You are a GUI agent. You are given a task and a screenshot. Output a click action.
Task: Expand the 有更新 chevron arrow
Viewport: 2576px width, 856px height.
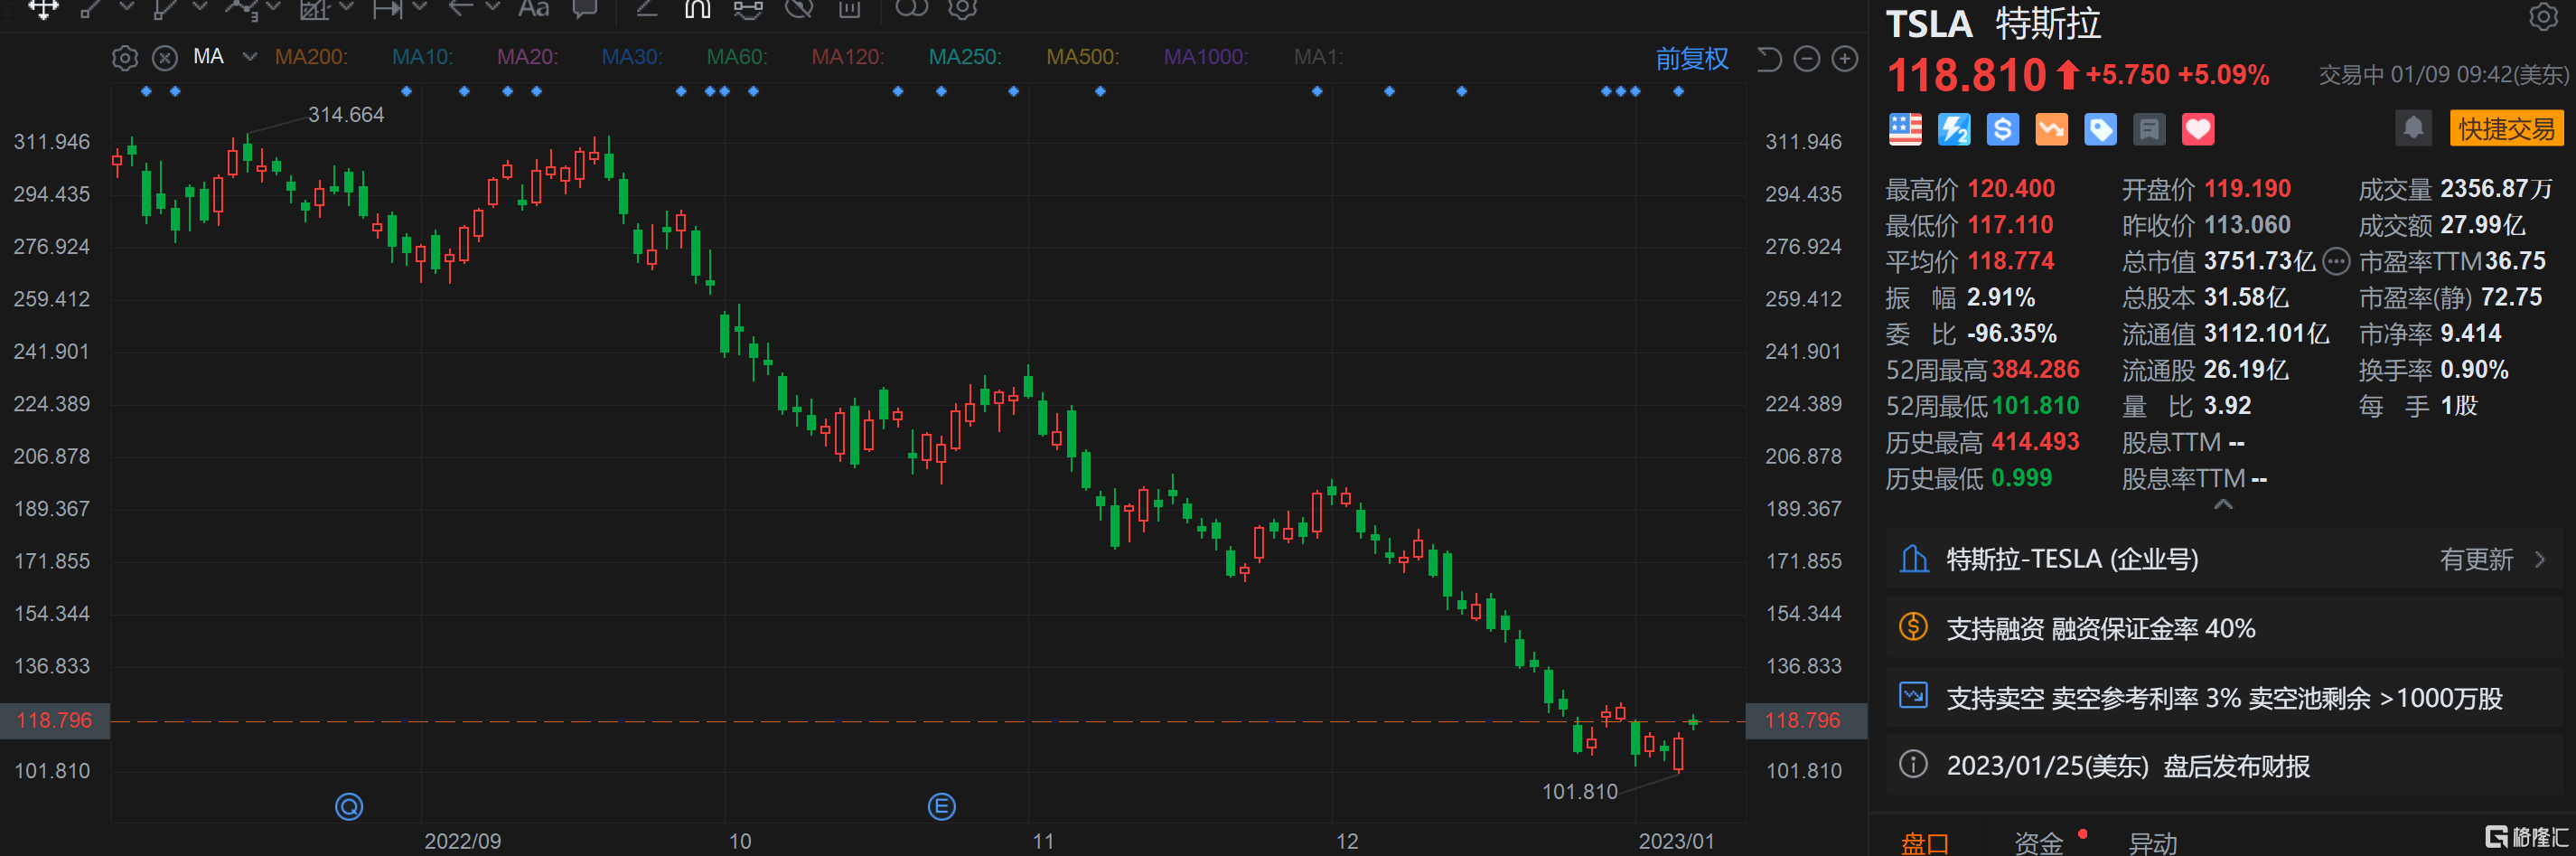click(2541, 560)
